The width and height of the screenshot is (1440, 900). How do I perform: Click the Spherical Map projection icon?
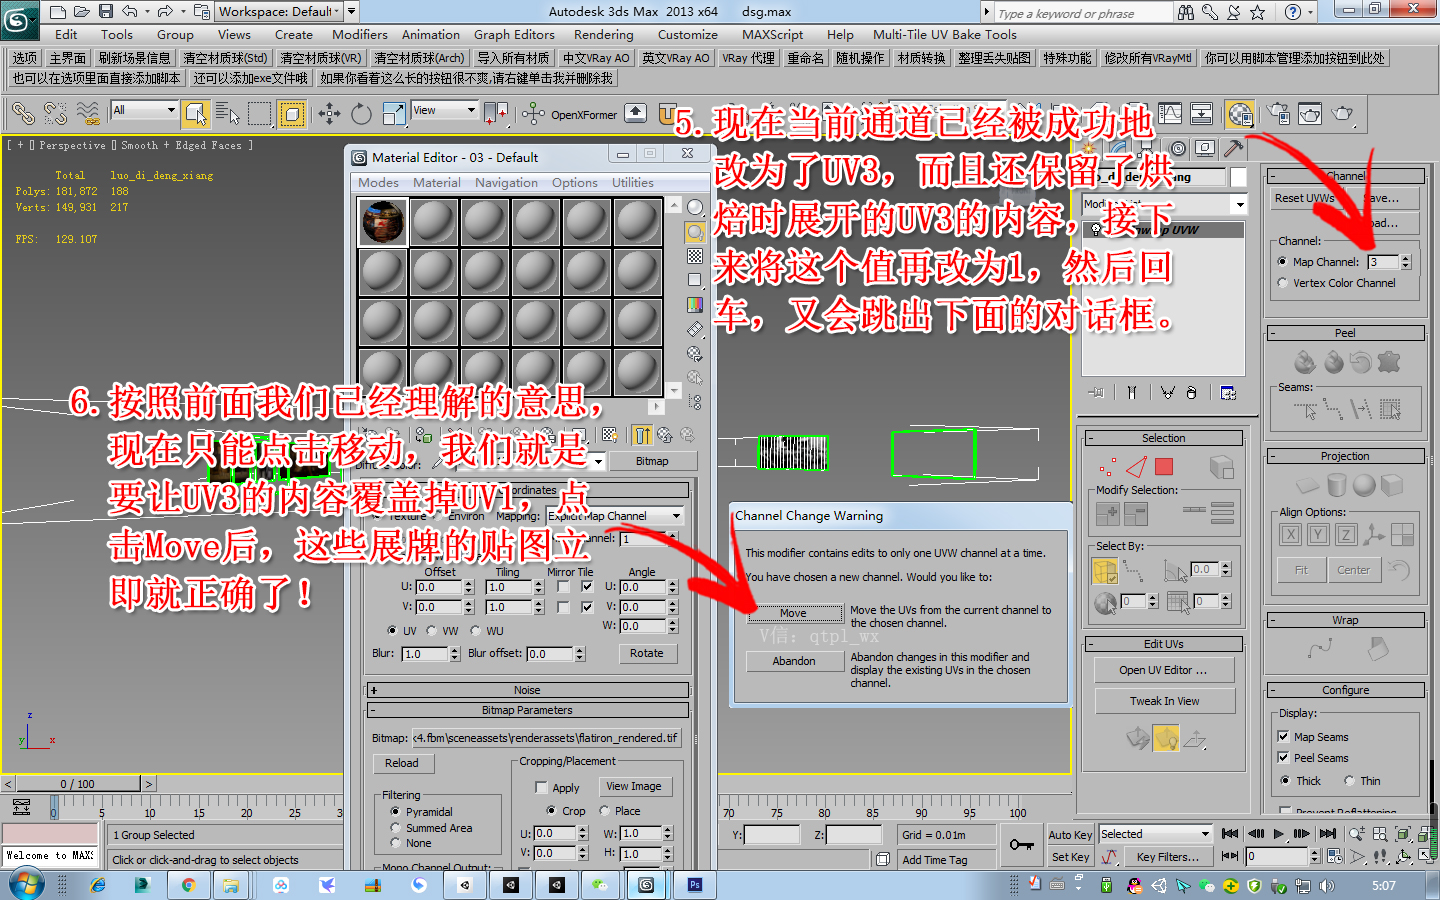(1364, 485)
